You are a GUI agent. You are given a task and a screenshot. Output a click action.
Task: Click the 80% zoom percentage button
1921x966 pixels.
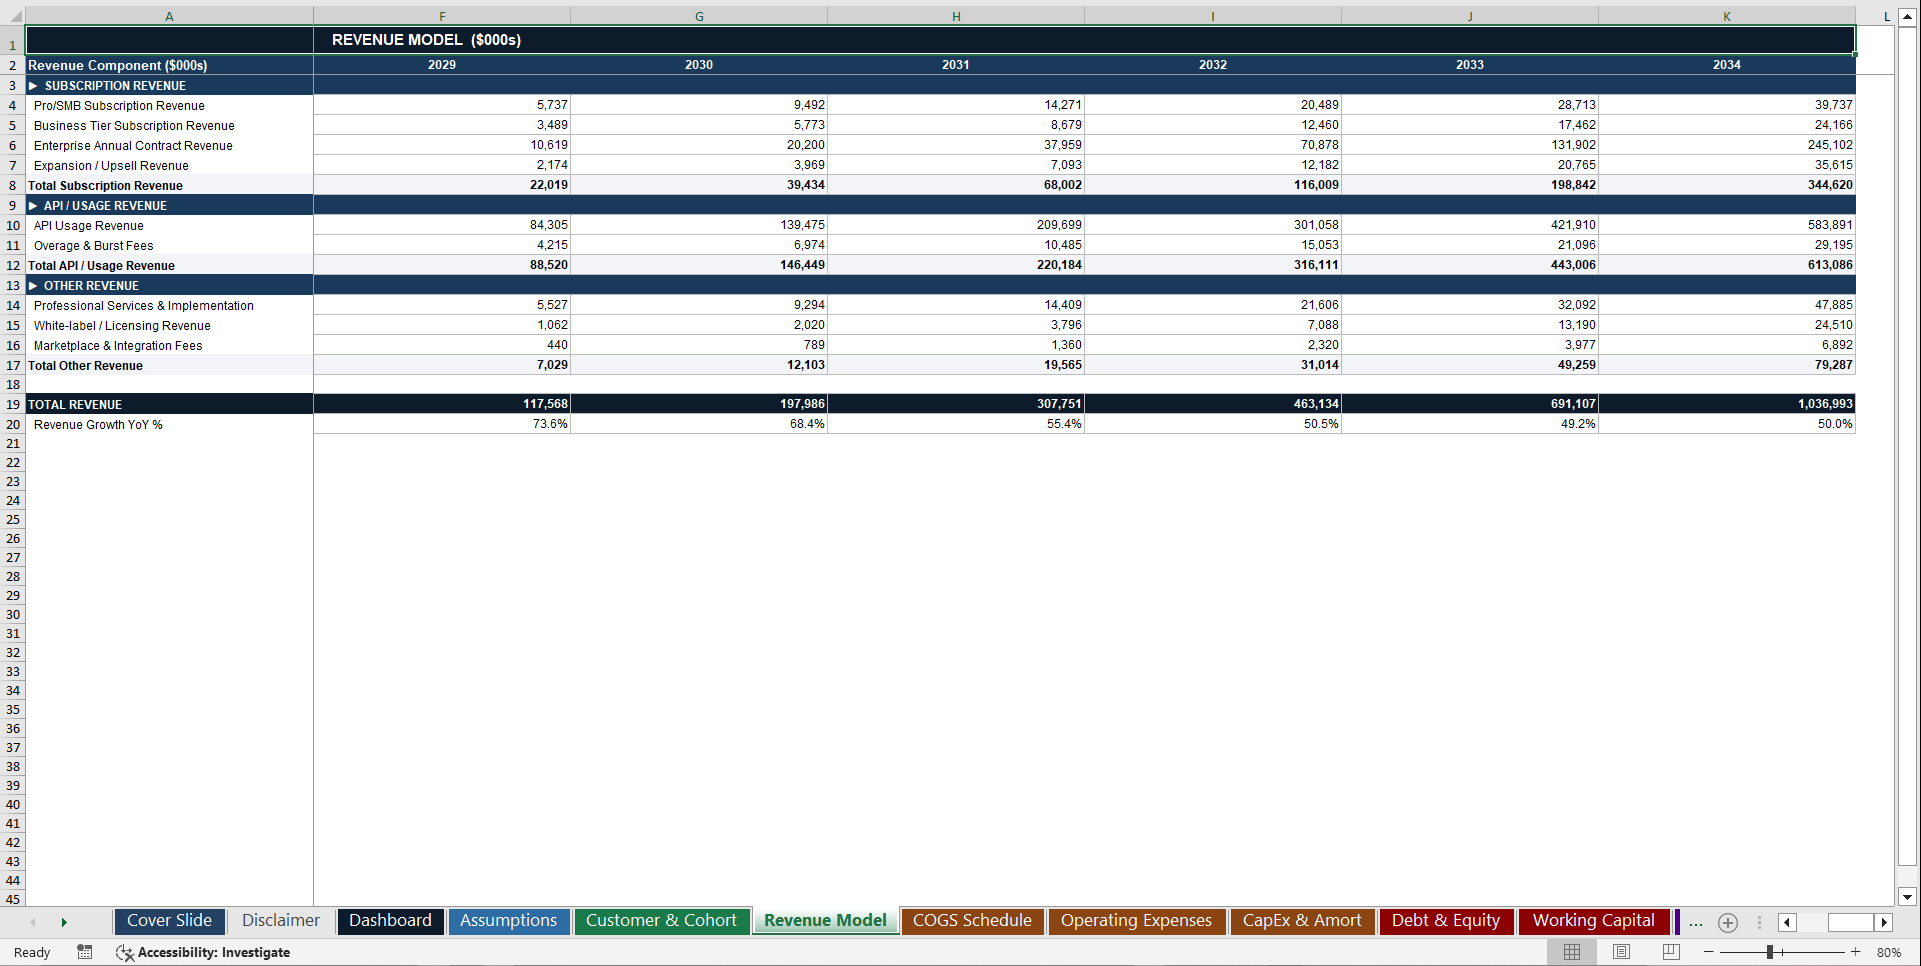(x=1888, y=952)
